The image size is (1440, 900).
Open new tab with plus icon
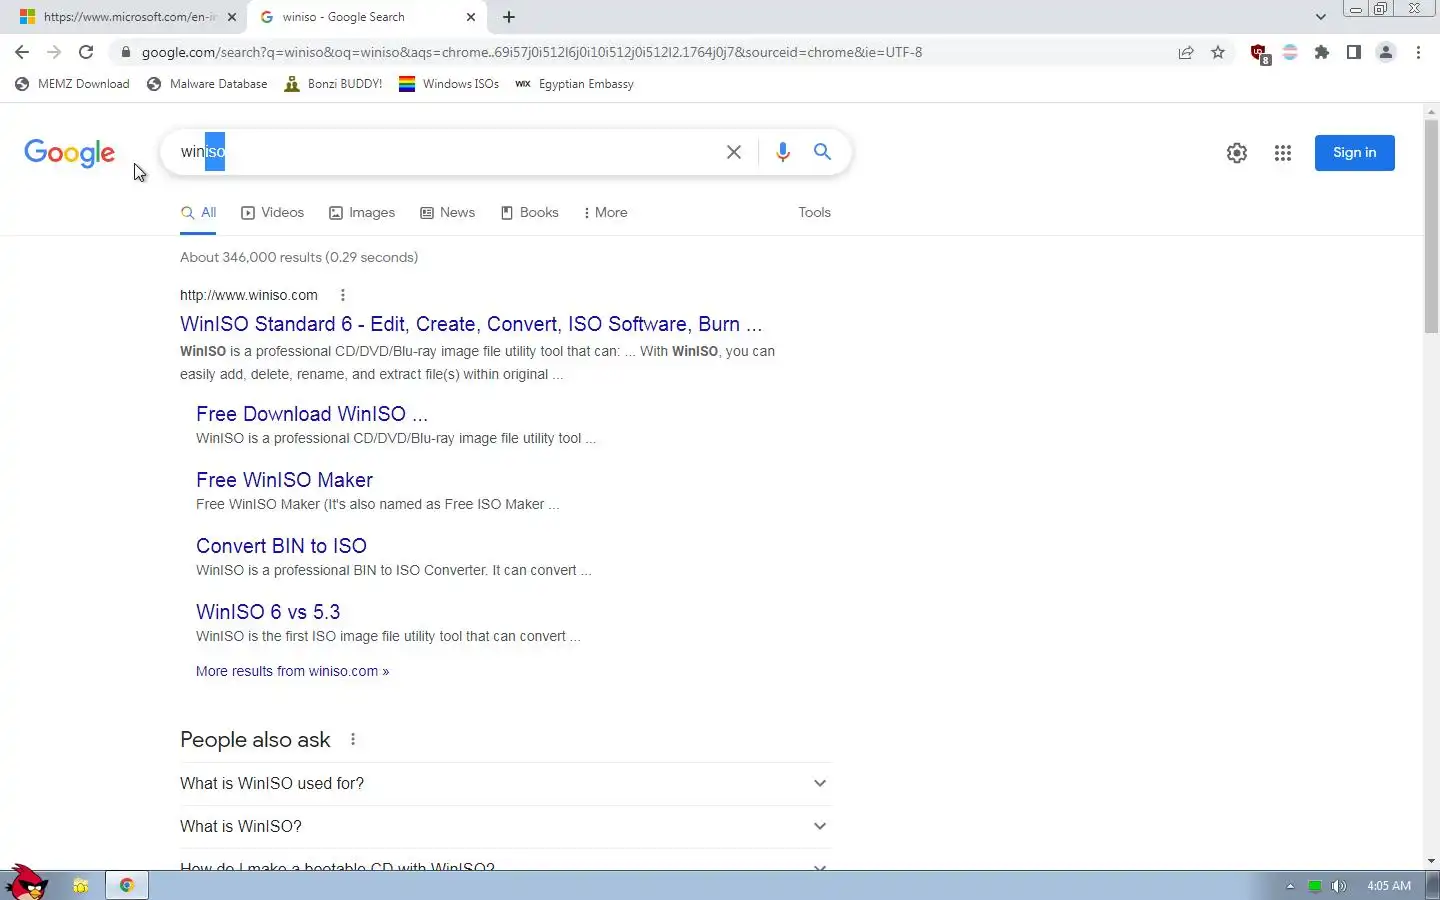pyautogui.click(x=509, y=17)
